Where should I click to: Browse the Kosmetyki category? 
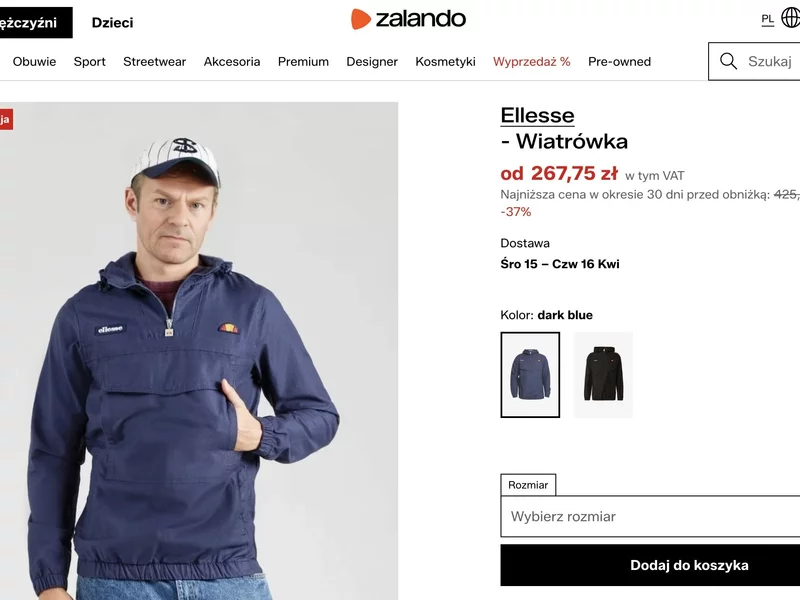click(x=445, y=61)
